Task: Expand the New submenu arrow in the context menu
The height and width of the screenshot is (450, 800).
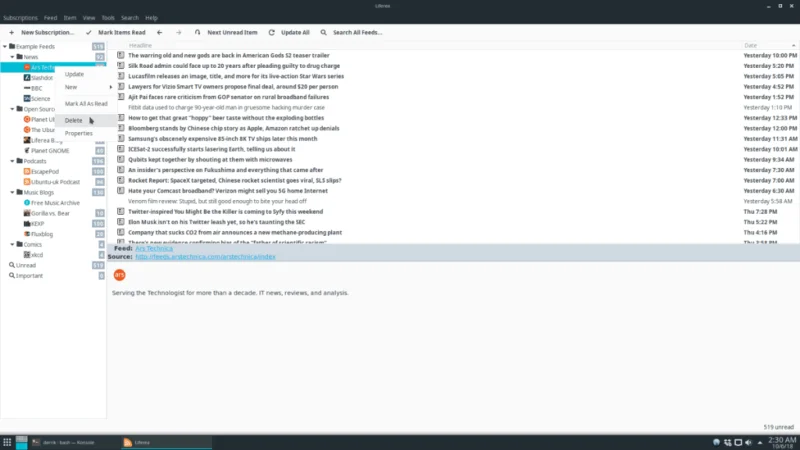Action: click(111, 87)
